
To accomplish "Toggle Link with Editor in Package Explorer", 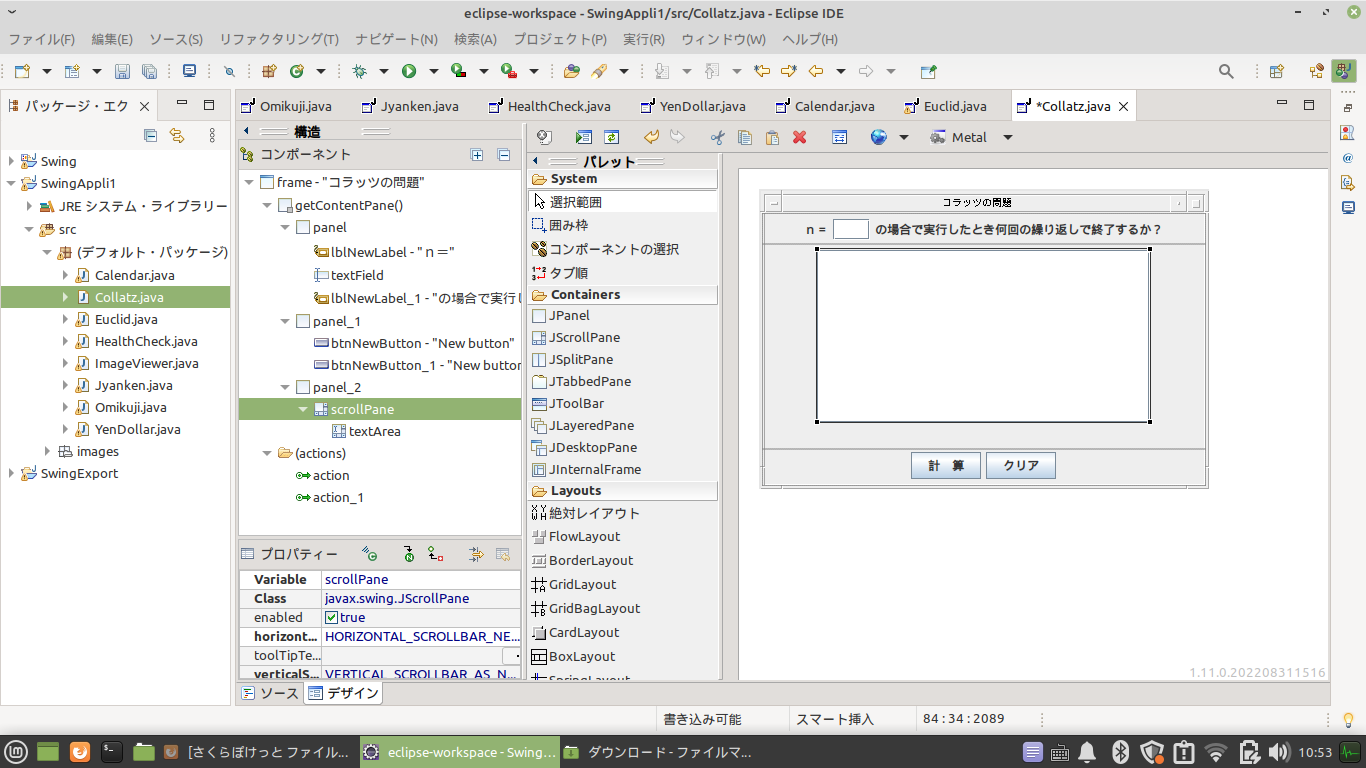I will point(177,135).
